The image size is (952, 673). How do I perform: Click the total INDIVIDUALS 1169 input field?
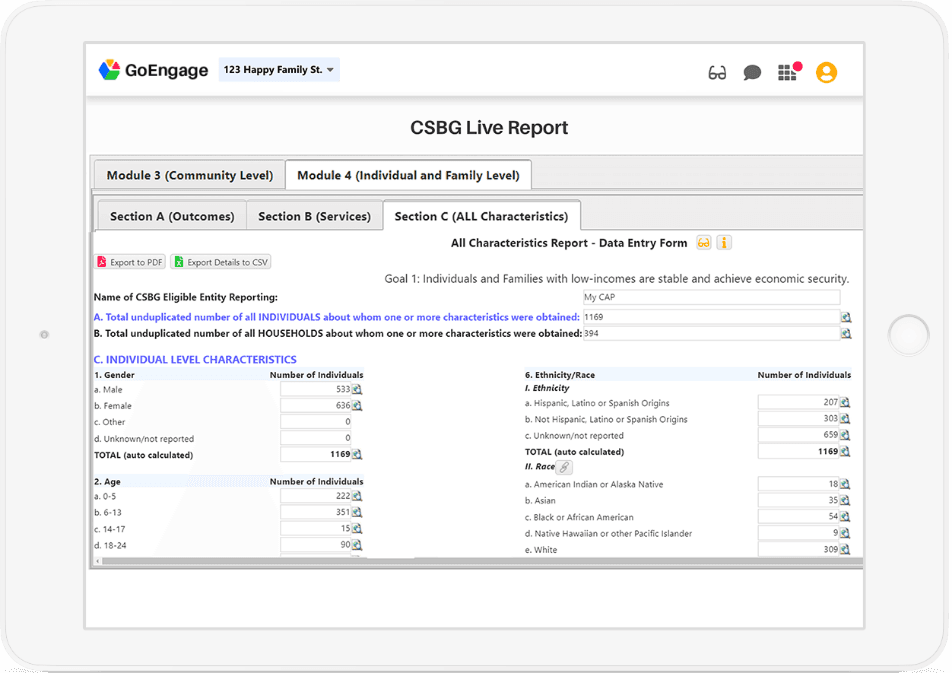[x=712, y=317]
